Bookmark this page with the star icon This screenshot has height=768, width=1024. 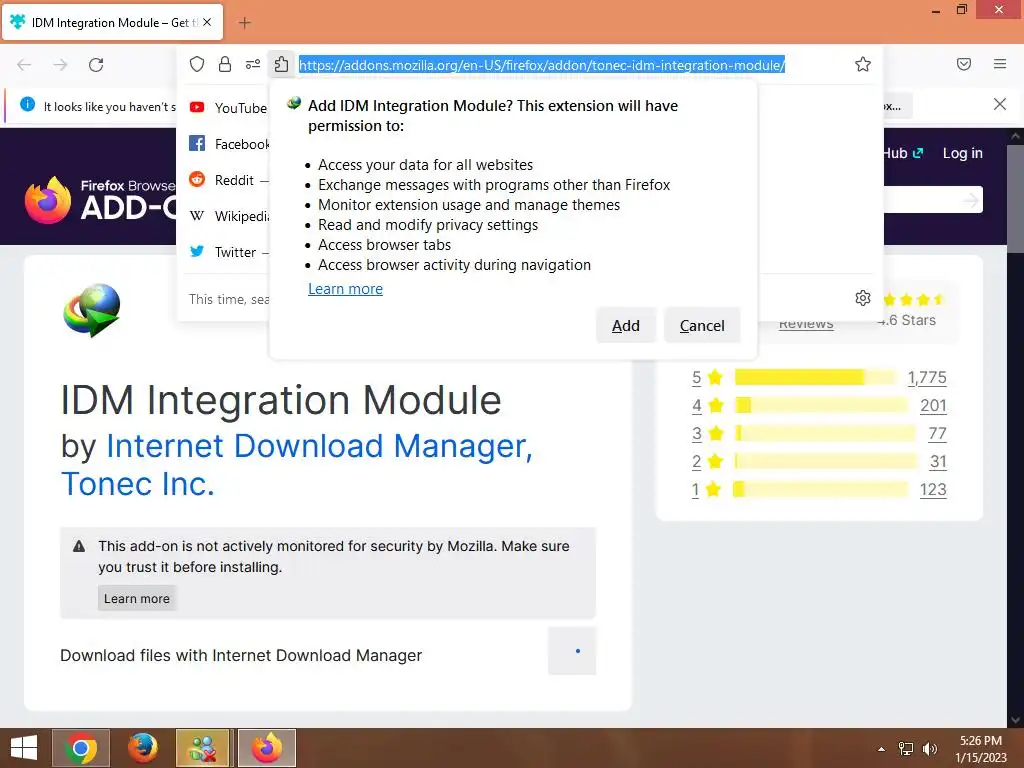(863, 64)
